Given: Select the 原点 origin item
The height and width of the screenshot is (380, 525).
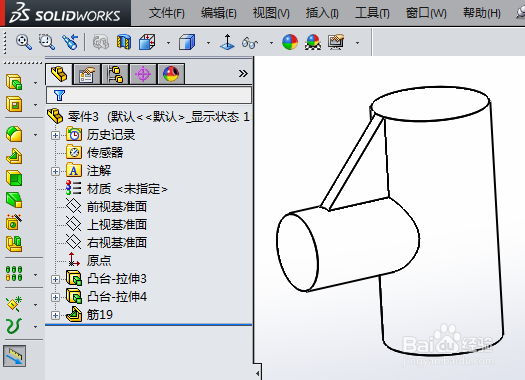Looking at the screenshot, I should pos(89,260).
